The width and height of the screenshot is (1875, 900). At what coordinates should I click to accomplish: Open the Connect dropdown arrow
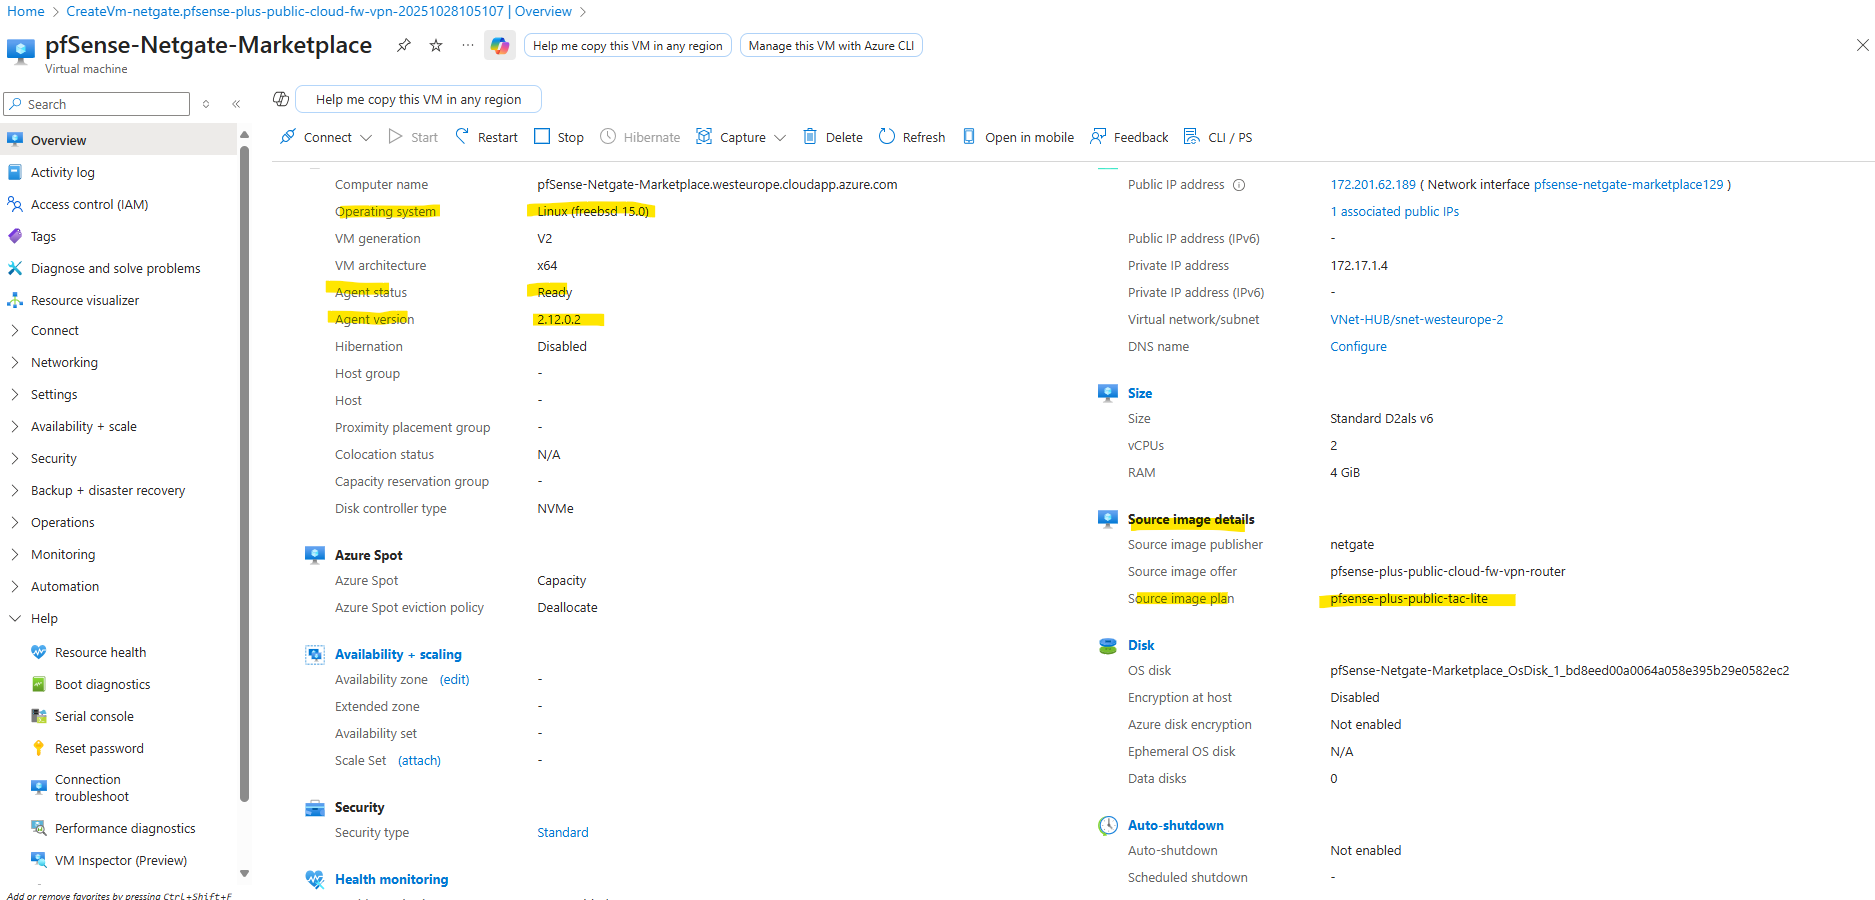pos(366,137)
